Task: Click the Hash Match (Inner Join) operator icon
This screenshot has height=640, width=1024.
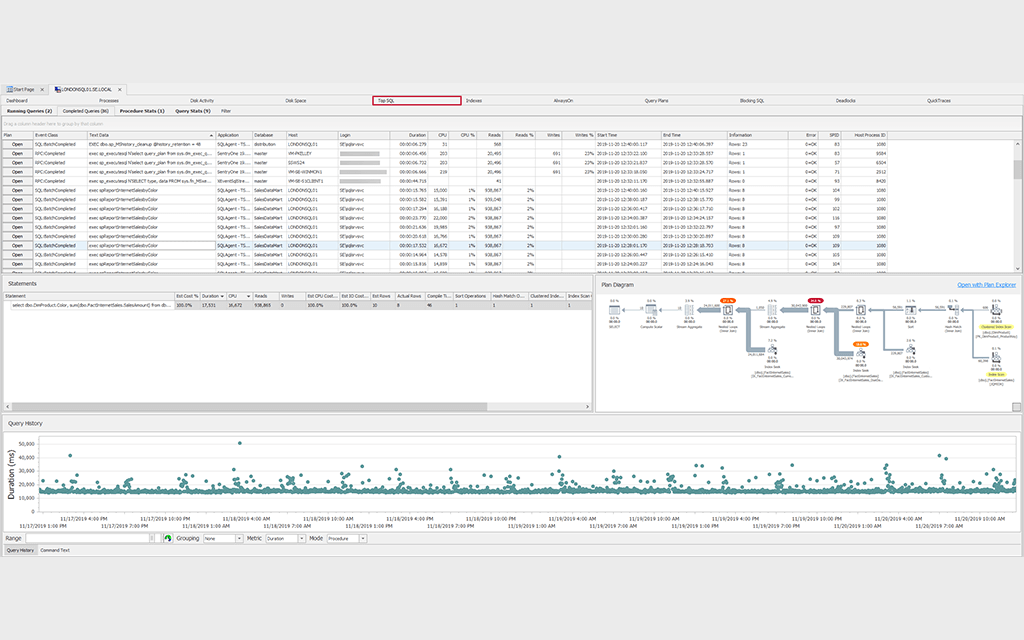Action: click(951, 309)
